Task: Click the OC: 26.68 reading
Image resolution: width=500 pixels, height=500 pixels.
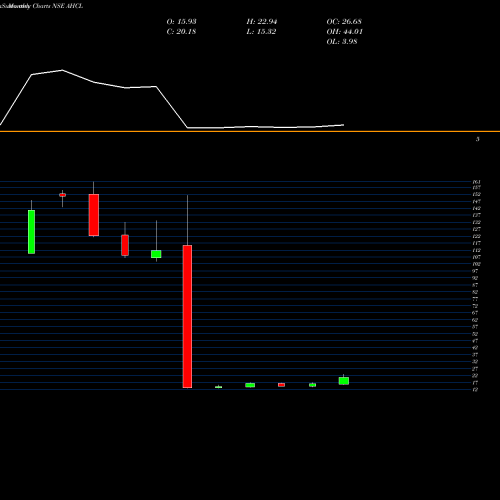Action: point(344,22)
